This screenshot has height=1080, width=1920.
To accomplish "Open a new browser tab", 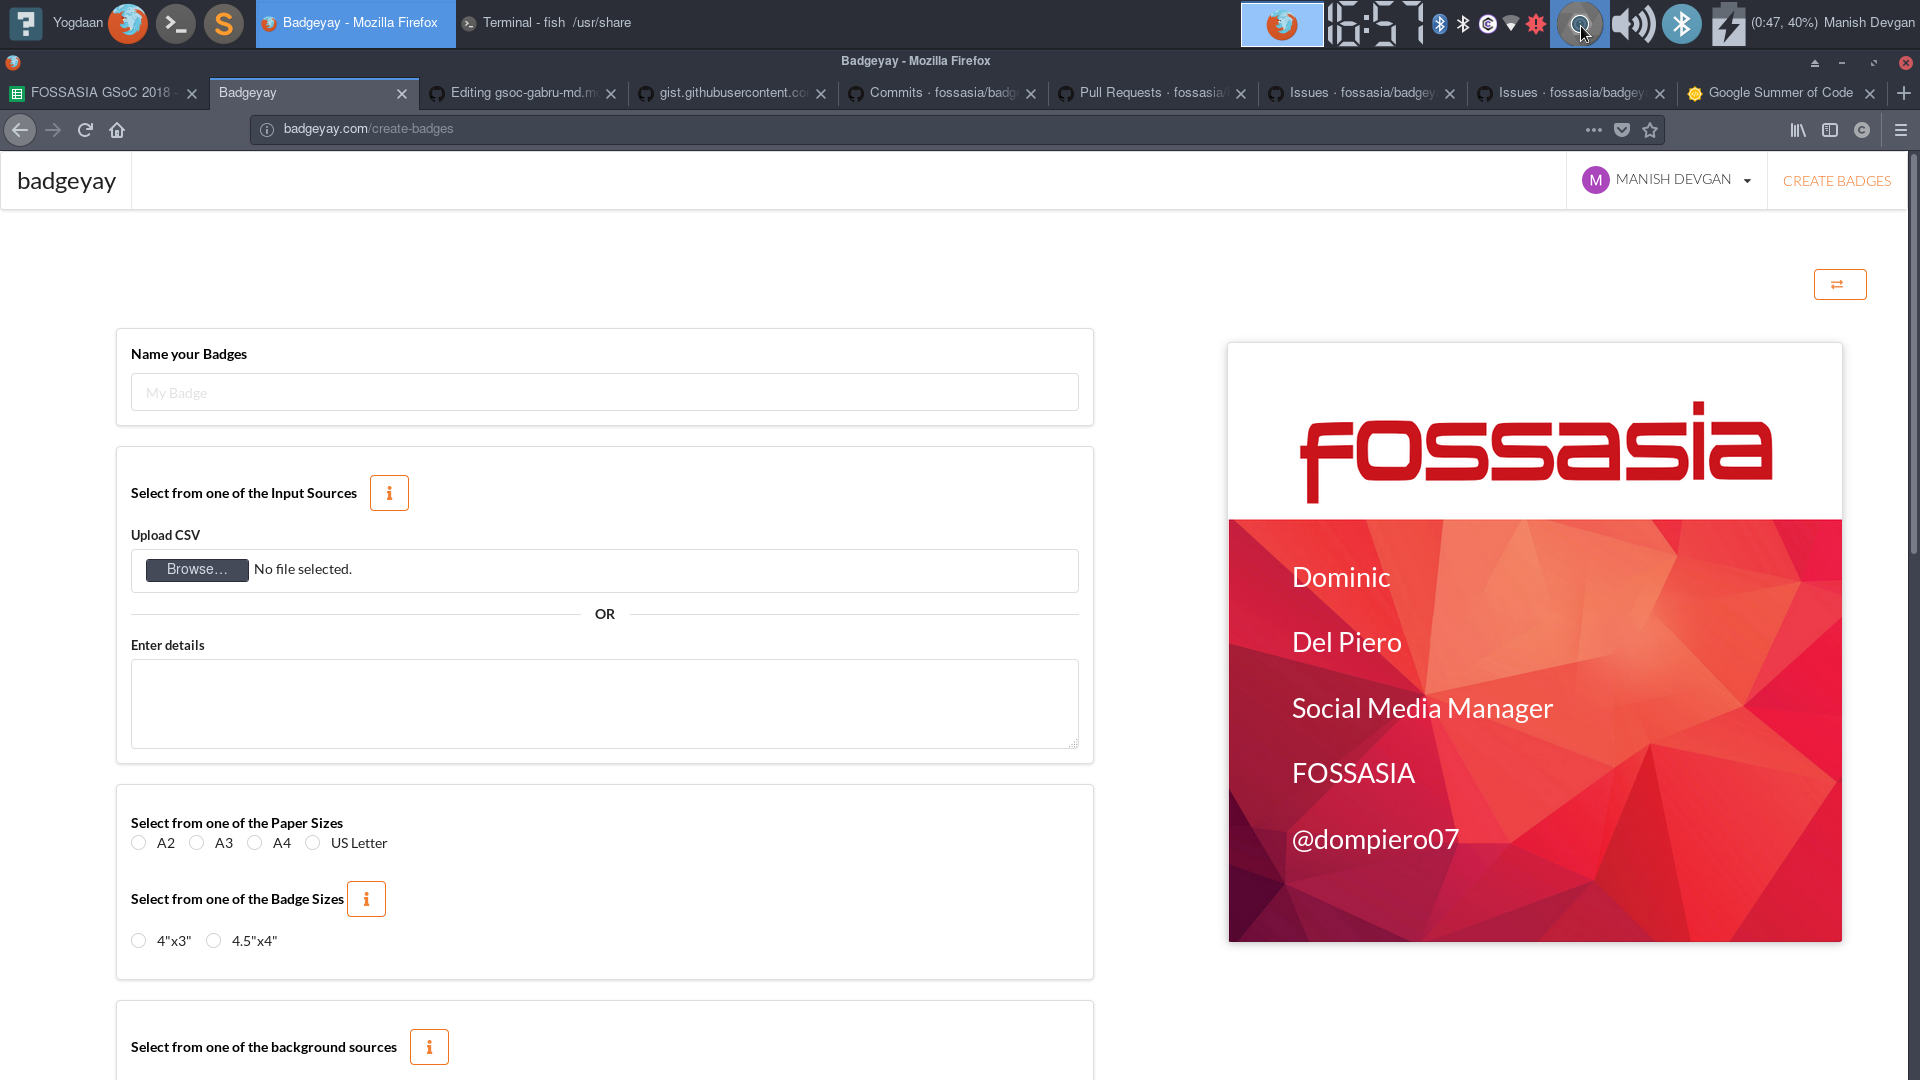I will click(x=1904, y=93).
